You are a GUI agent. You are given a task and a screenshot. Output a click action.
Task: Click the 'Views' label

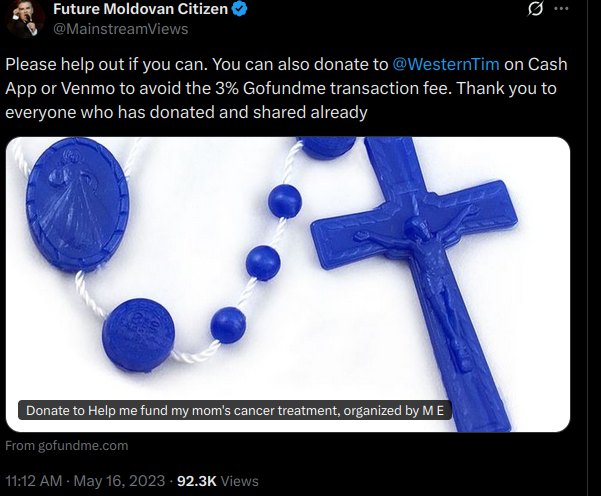tap(240, 481)
